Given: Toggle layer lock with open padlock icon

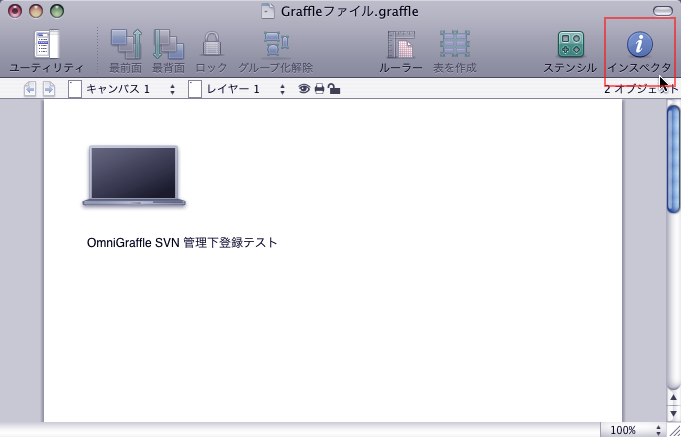Looking at the screenshot, I should pos(334,89).
